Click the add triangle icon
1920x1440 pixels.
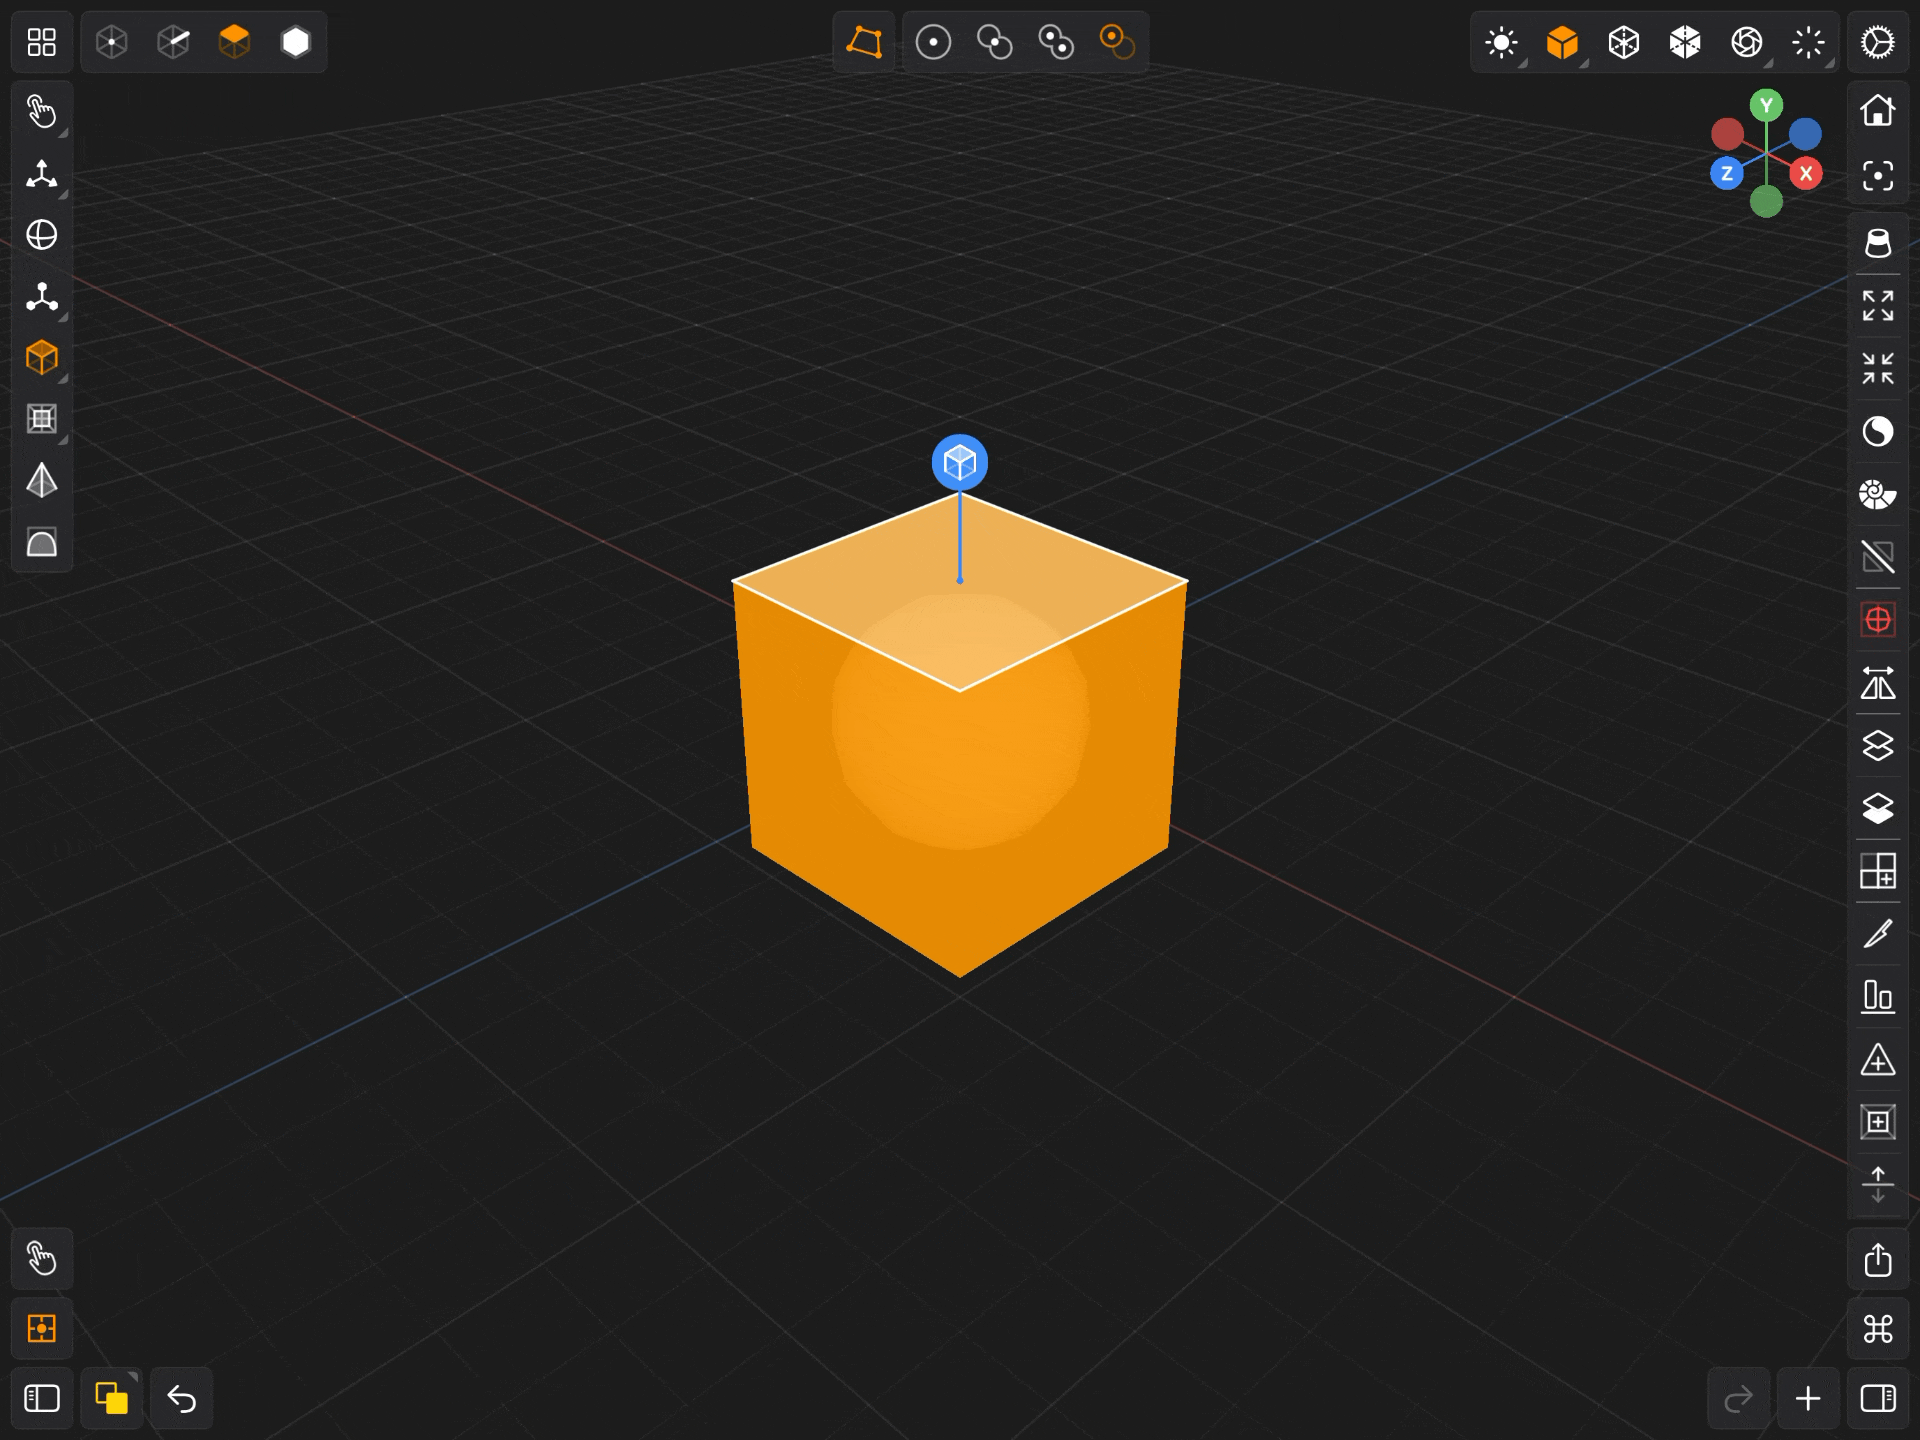1878,1060
